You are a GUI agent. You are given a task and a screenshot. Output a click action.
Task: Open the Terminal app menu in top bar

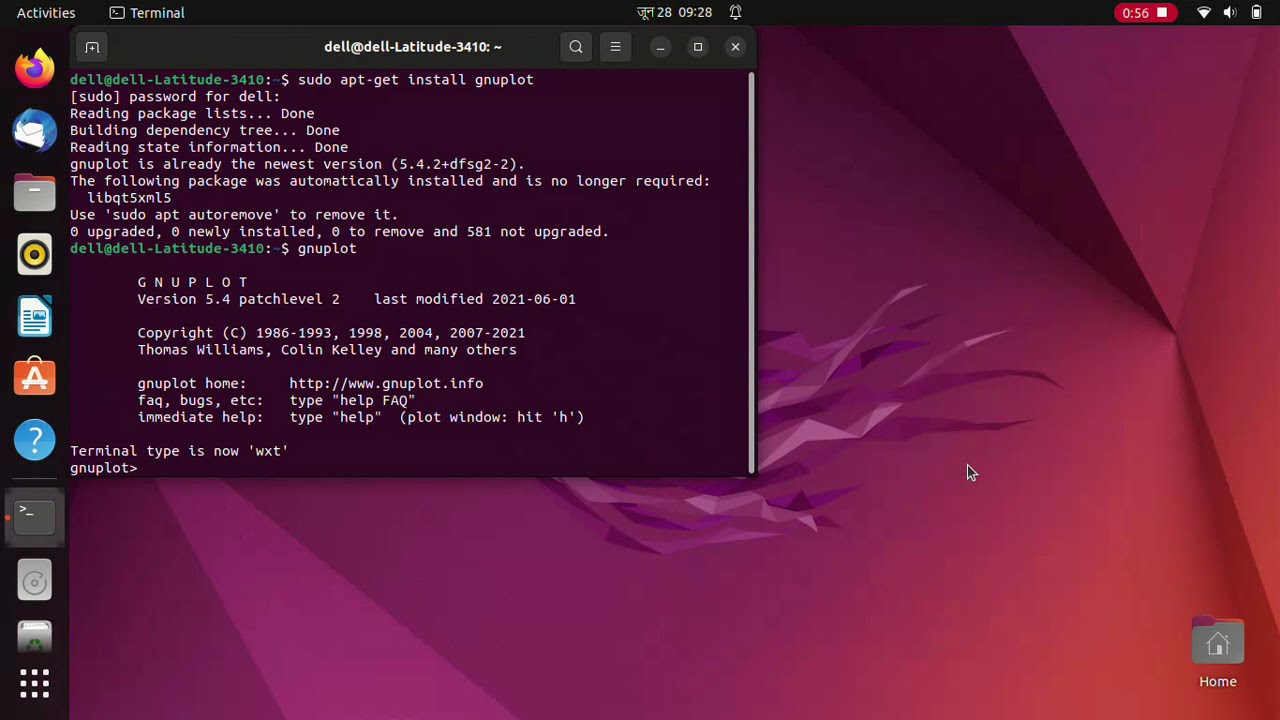point(147,13)
